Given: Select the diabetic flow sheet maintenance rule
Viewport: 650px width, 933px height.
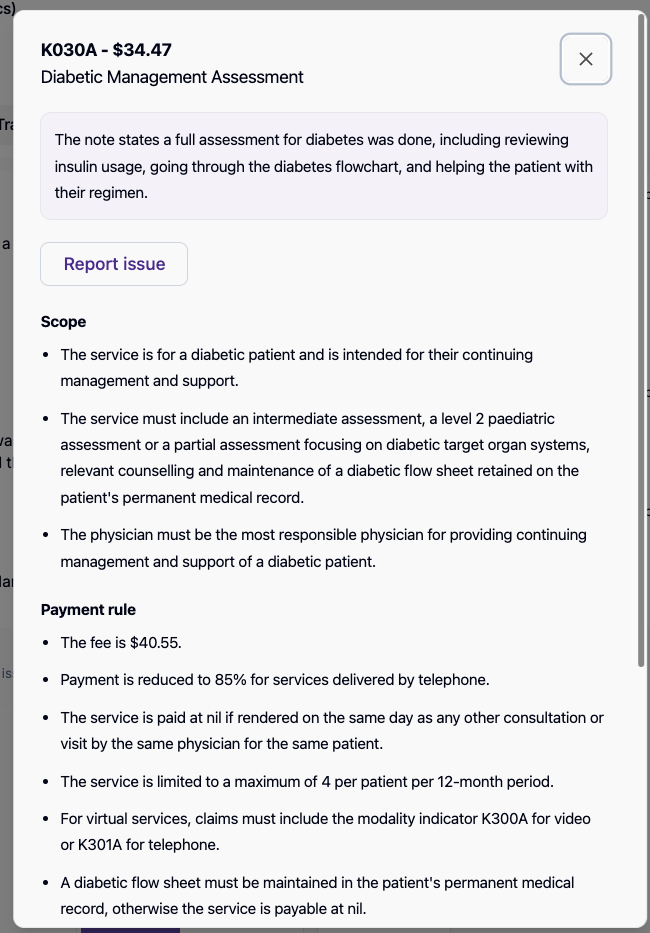Looking at the screenshot, I should tap(317, 895).
